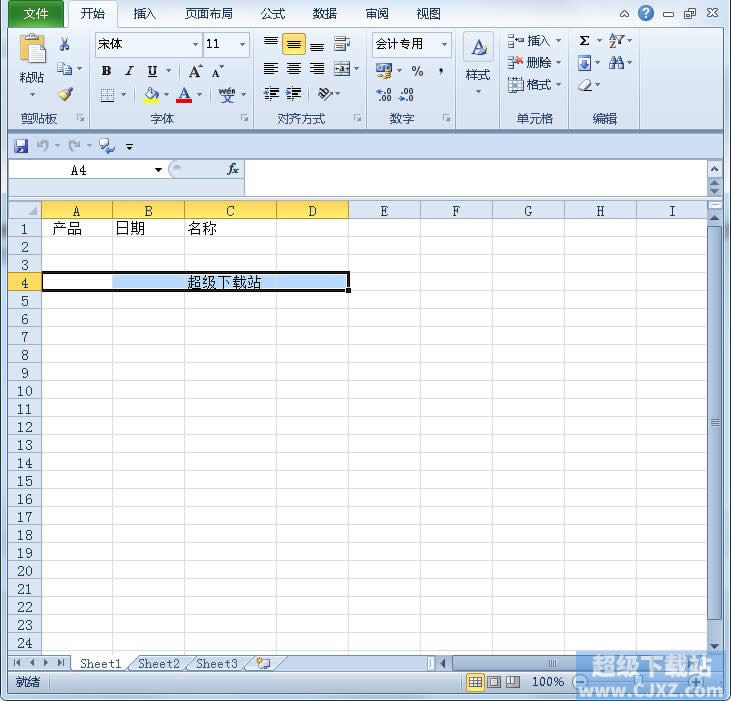
Task: Apply accounting currency format icon
Action: (384, 71)
